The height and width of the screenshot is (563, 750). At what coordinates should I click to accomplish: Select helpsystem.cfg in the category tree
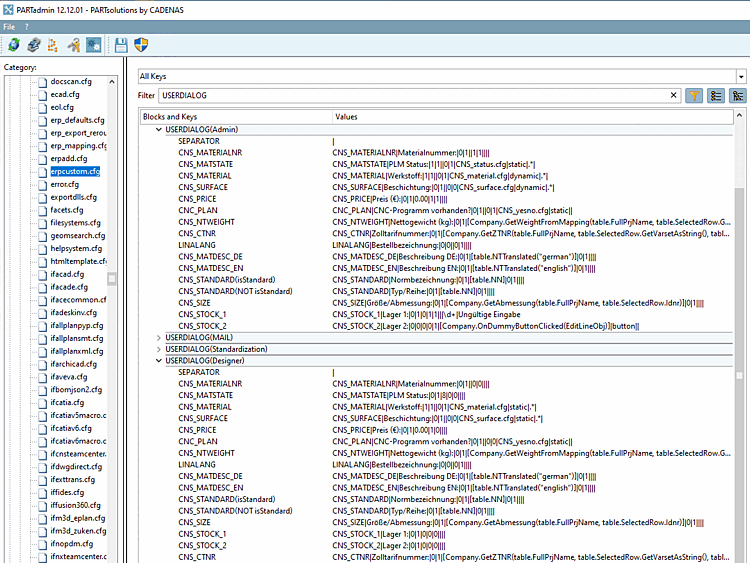pos(76,248)
